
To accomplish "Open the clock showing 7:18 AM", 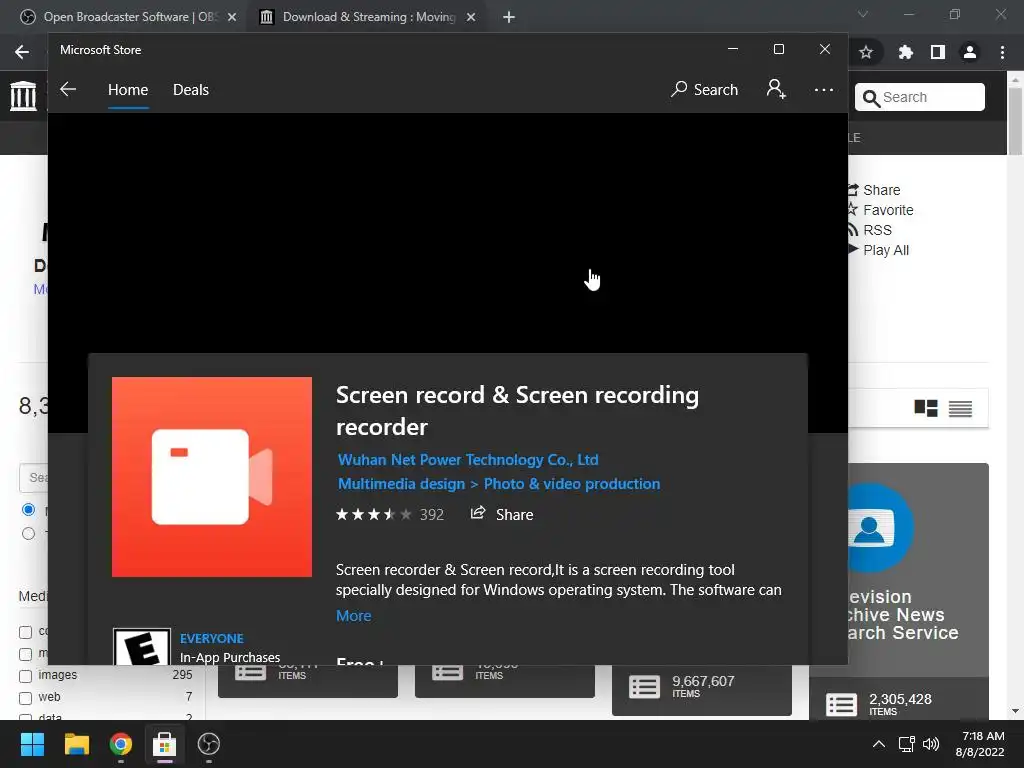I will pyautogui.click(x=980, y=744).
